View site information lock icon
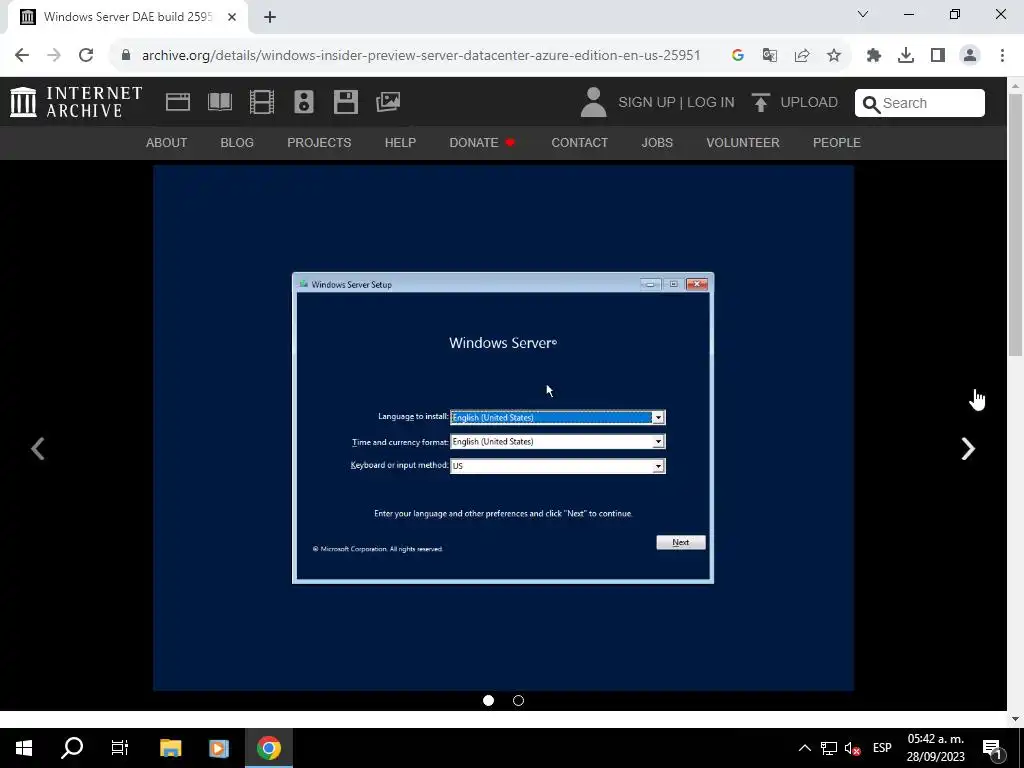Viewport: 1024px width, 768px height. (x=126, y=55)
